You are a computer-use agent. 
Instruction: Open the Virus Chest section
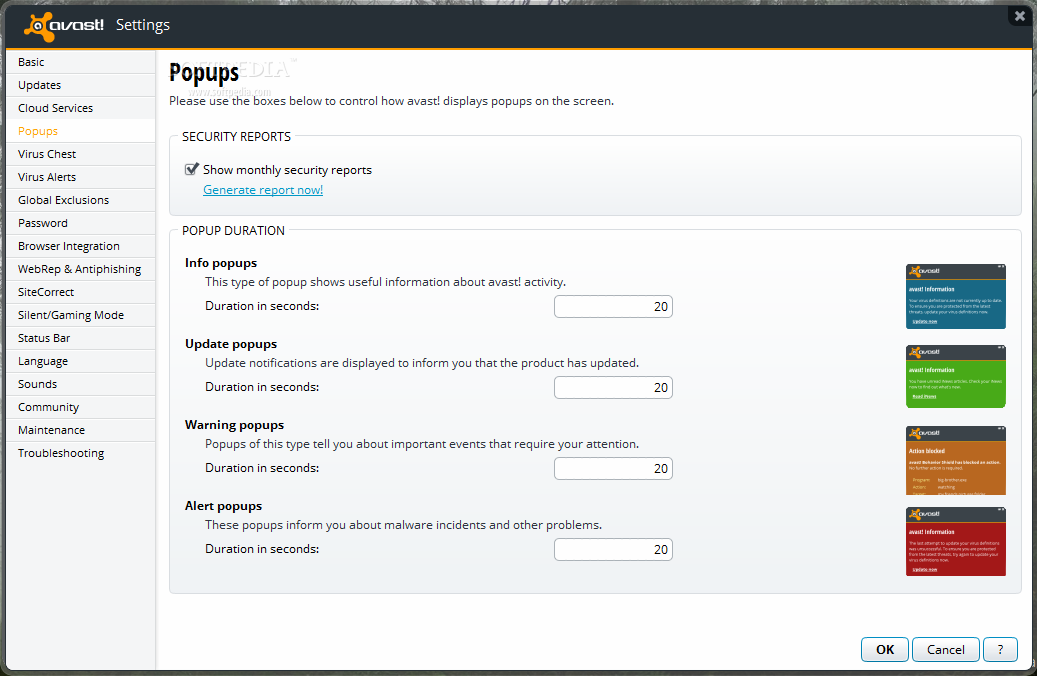[x=81, y=154]
